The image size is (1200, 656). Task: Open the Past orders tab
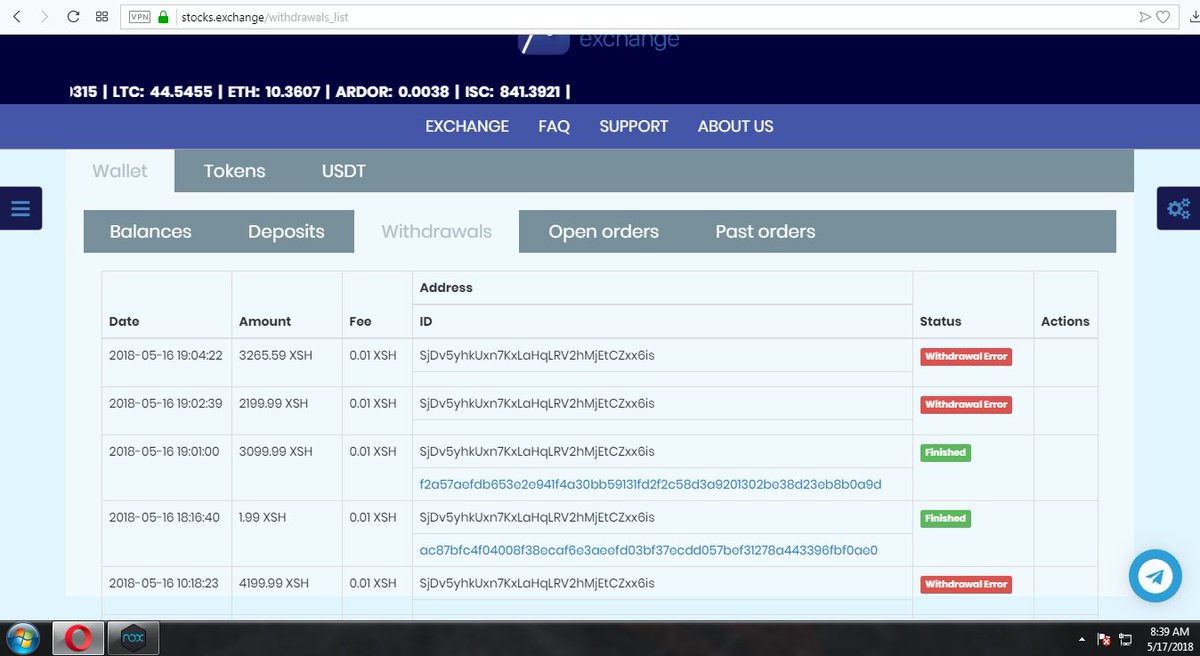click(x=766, y=231)
